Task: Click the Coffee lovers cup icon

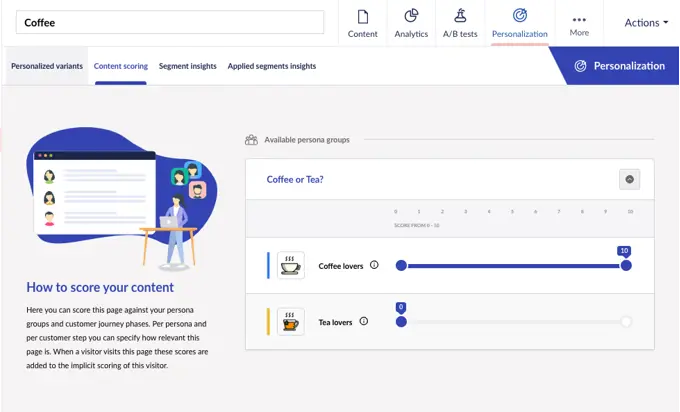Action: [291, 265]
